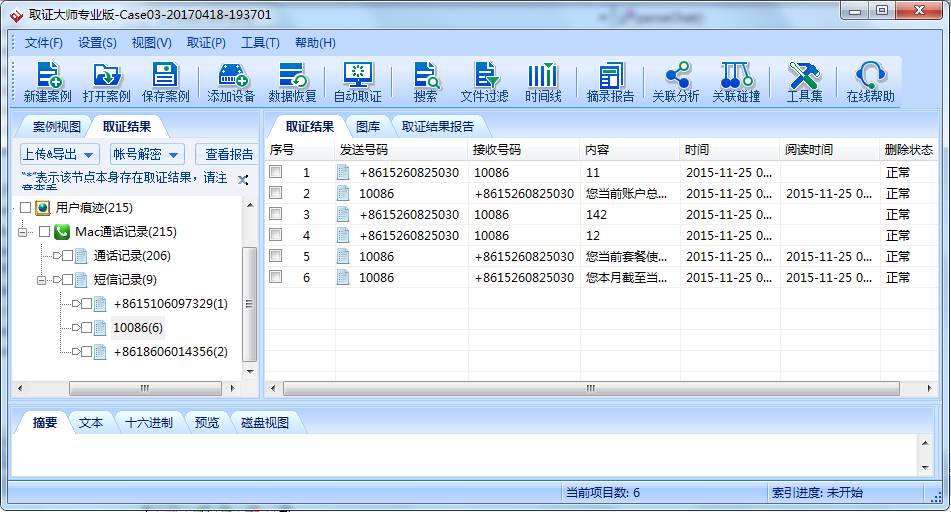Launch 关联分析 association analysis
Screen dimensions: 951x512
(675, 82)
